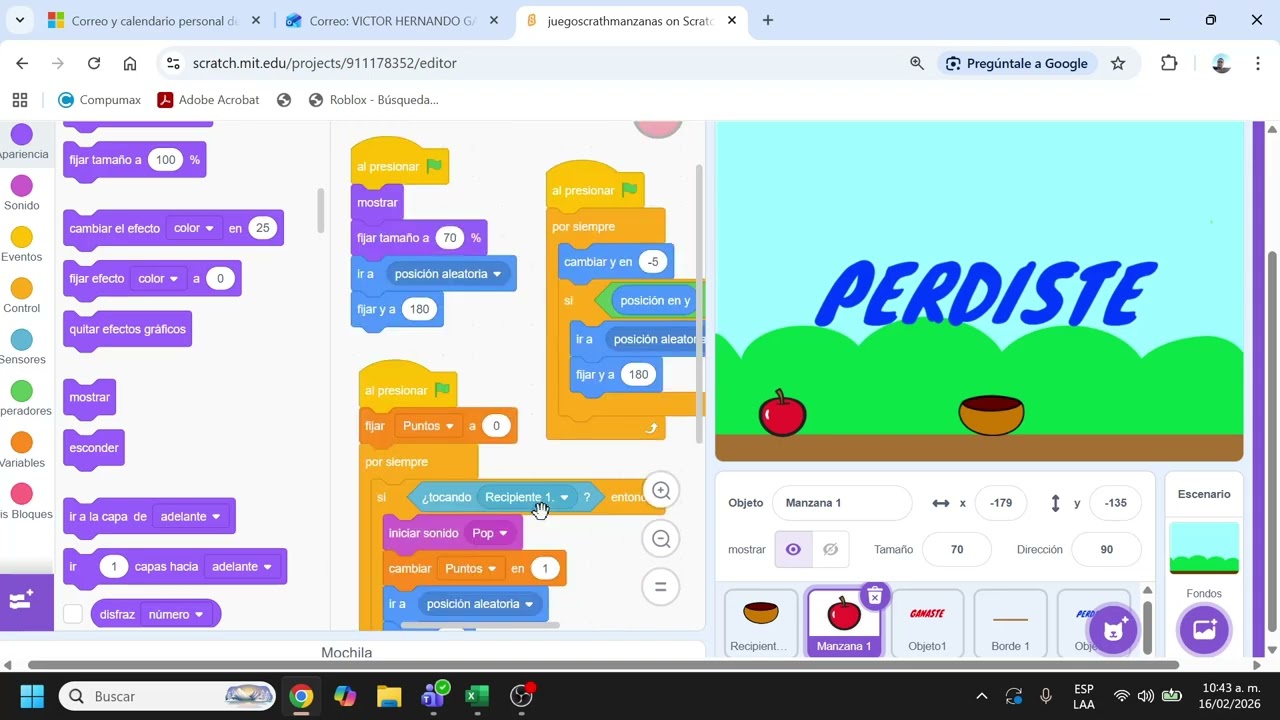This screenshot has height=720, width=1280.
Task: Edit the y position field
Action: (x=1115, y=503)
